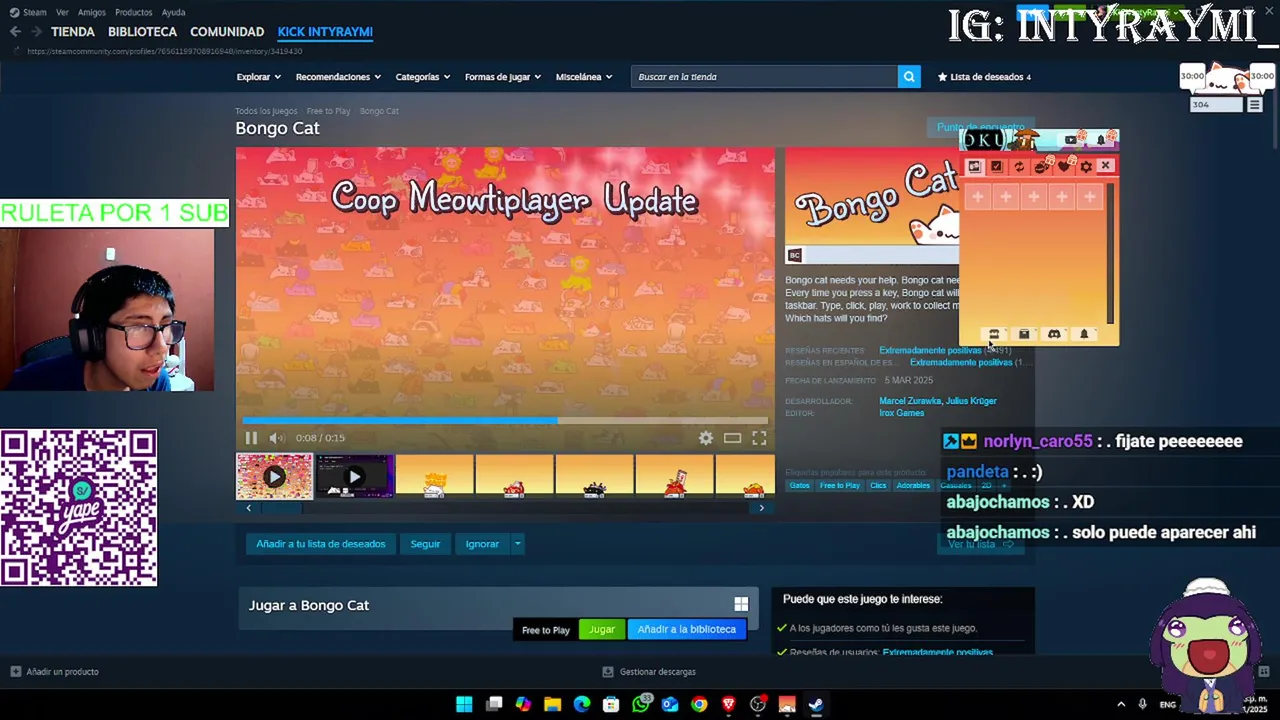Open WhatsApp from the taskbar

(x=641, y=704)
